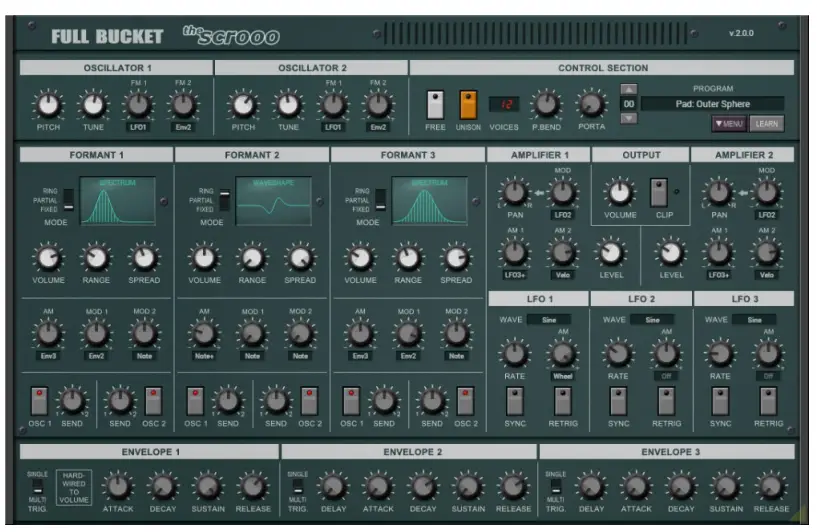
Task: Click the Envelope 3 SUSTAIN knob
Action: 726,487
